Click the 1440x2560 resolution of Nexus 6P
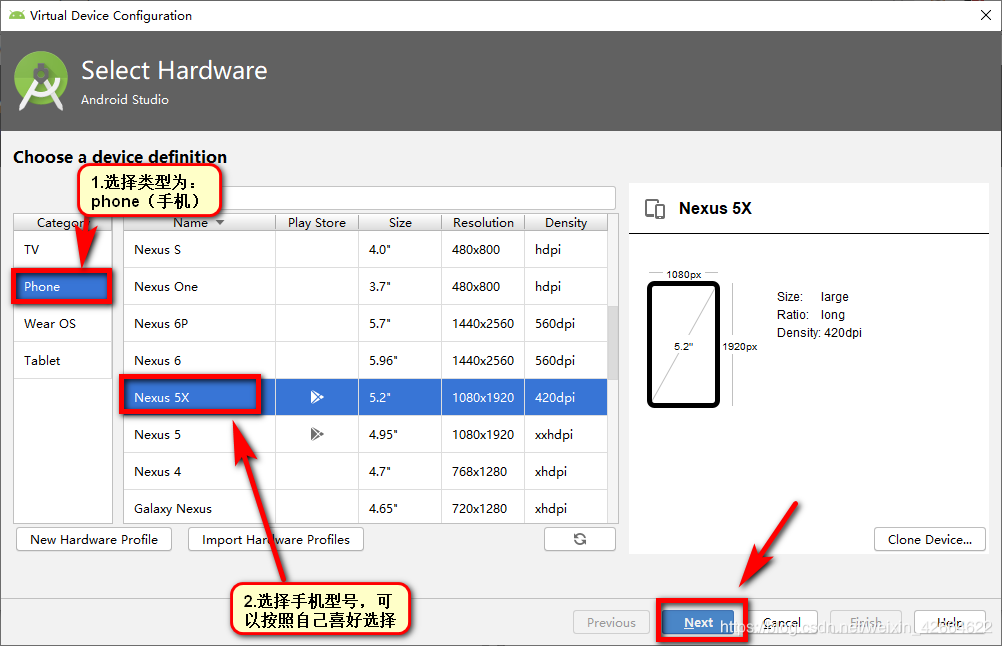This screenshot has height=646, width=1002. coord(482,323)
